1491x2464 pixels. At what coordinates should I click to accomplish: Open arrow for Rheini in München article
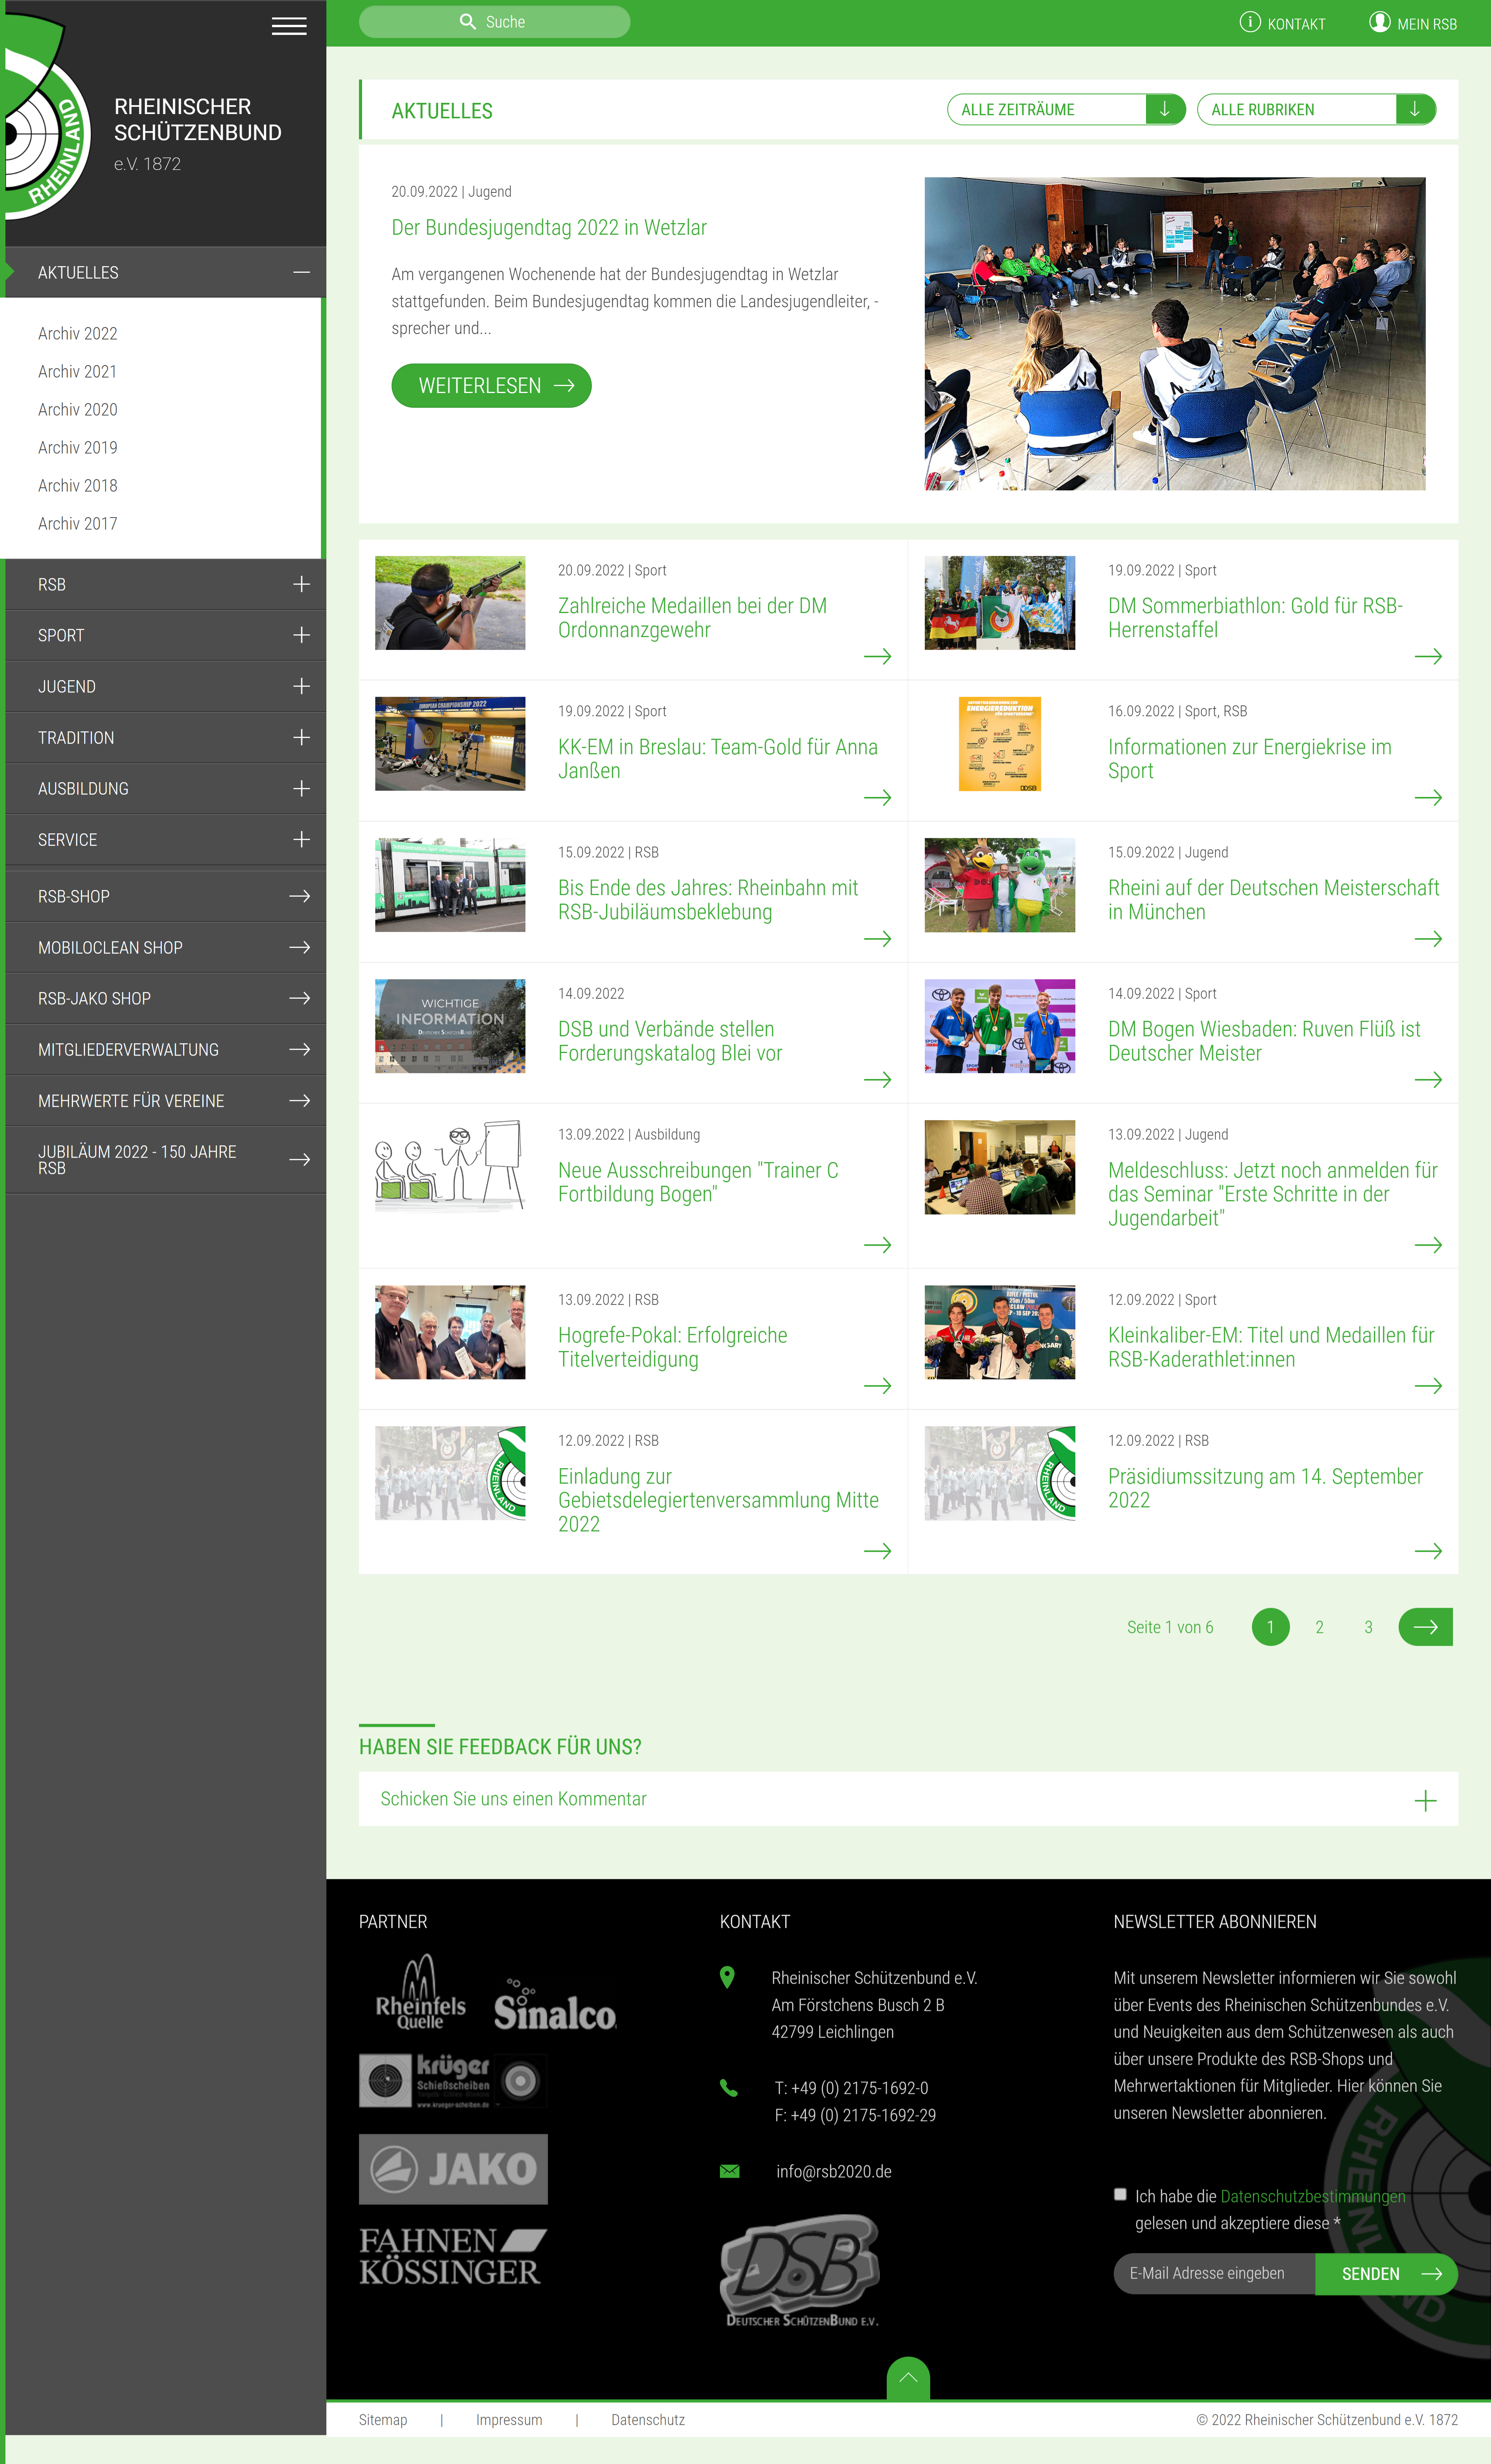click(1428, 939)
